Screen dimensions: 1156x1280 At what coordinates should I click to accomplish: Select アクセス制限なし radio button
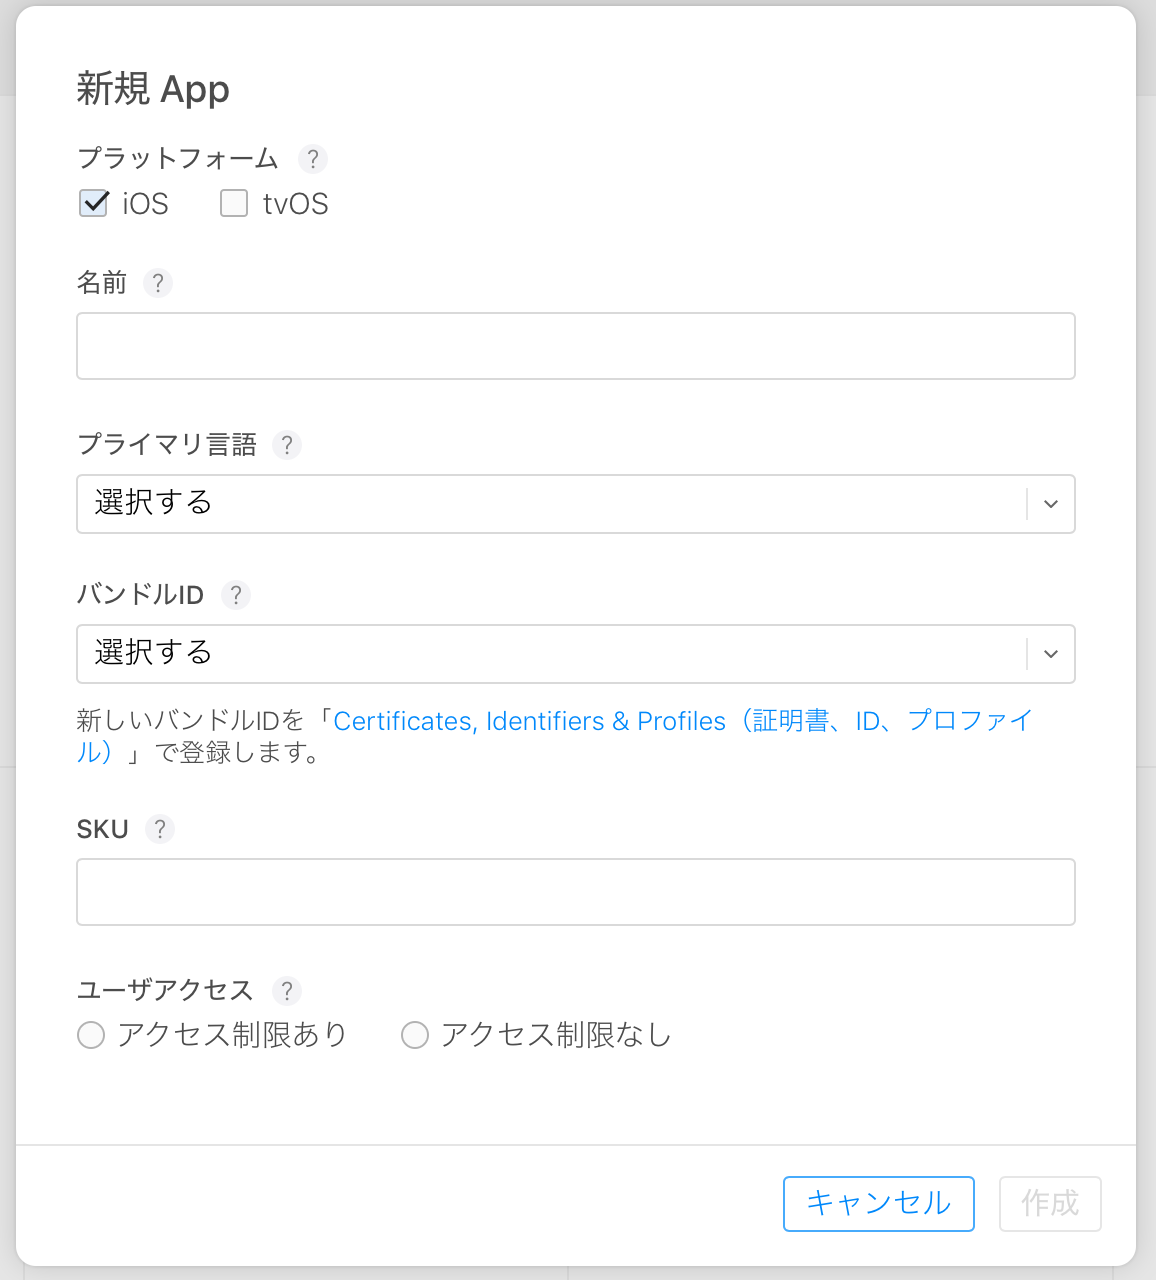[415, 1035]
